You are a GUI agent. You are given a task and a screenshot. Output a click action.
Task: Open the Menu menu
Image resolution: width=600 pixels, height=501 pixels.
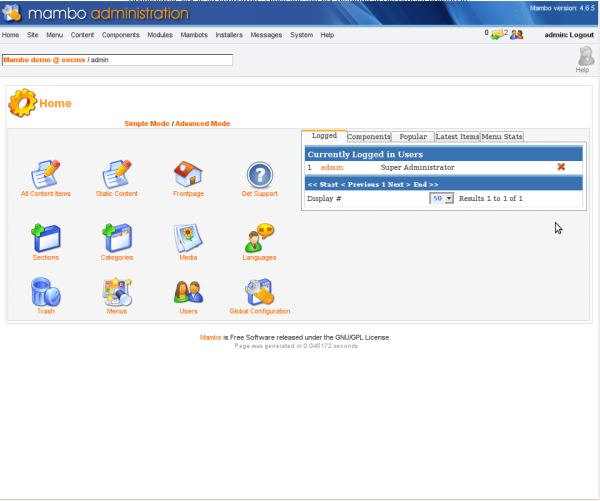tap(54, 35)
